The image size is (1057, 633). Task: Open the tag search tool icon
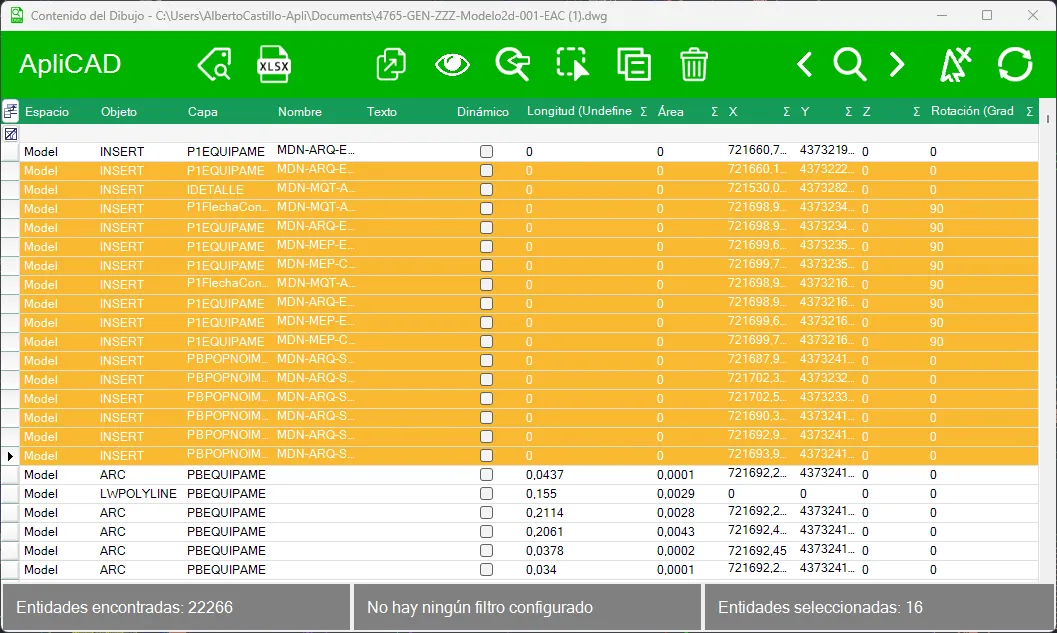(x=215, y=65)
